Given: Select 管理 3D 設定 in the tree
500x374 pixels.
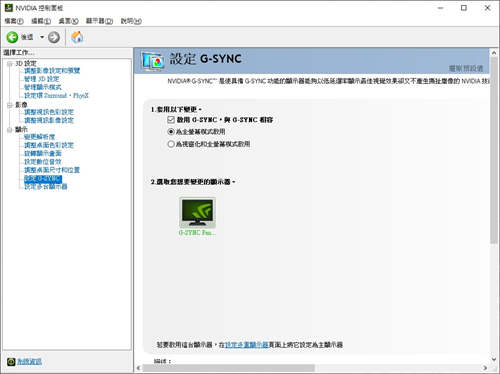Looking at the screenshot, I should pos(42,79).
